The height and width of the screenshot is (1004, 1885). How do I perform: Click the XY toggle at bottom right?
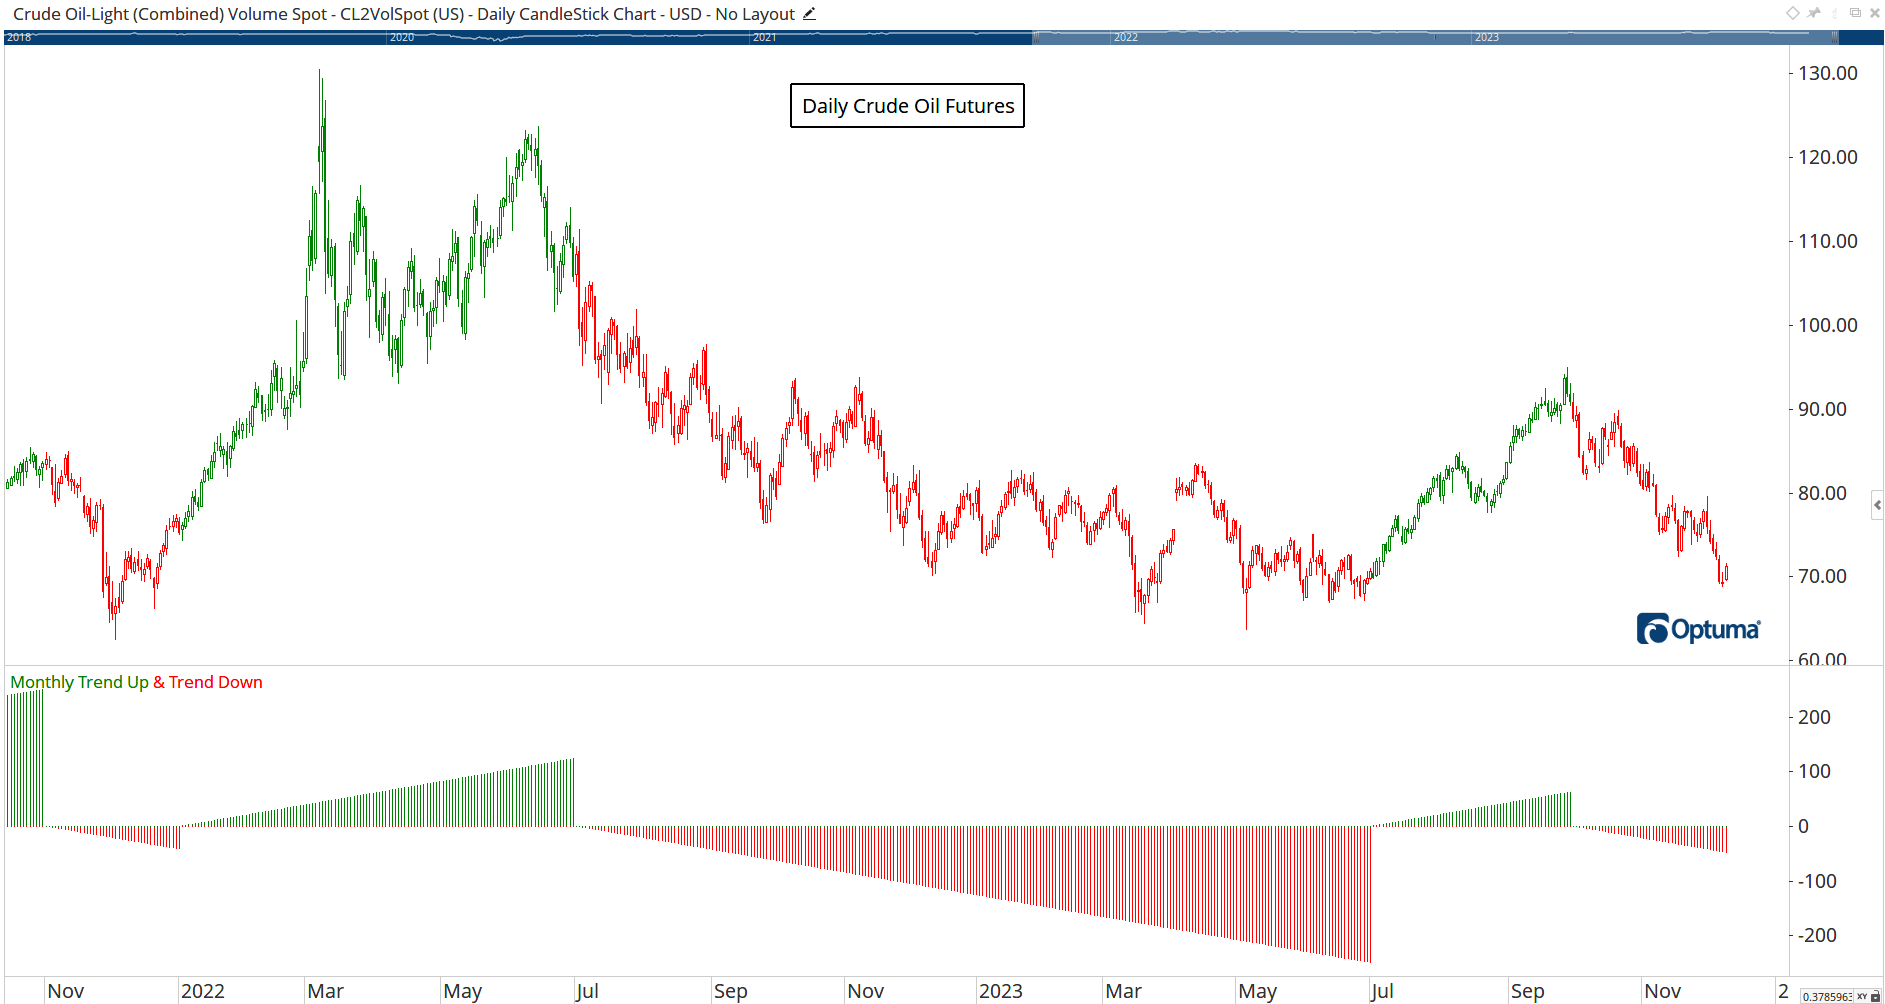pos(1862,997)
